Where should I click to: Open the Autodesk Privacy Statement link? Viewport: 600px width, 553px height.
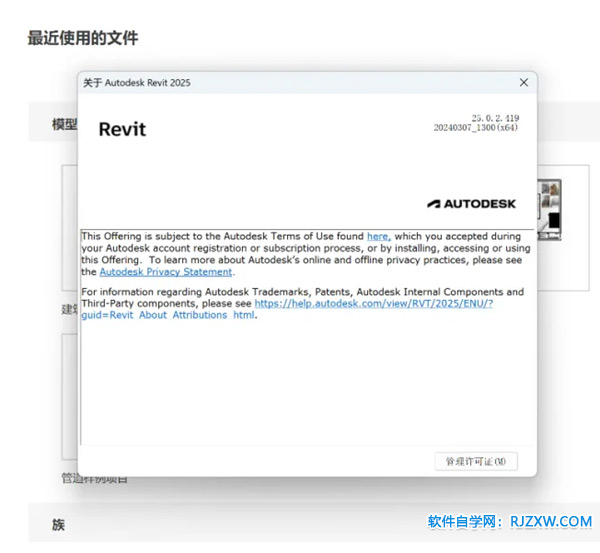click(x=166, y=272)
